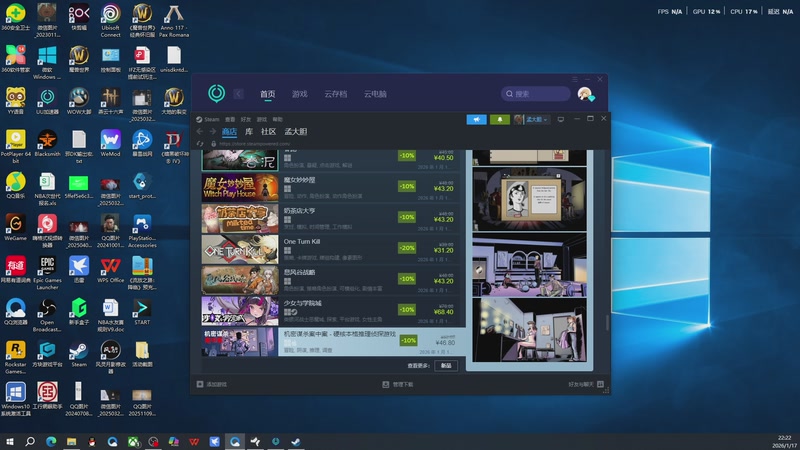Open the highlighted 机密谋杀案中案 game row
Screen dimensions: 800x450
(x=333, y=341)
